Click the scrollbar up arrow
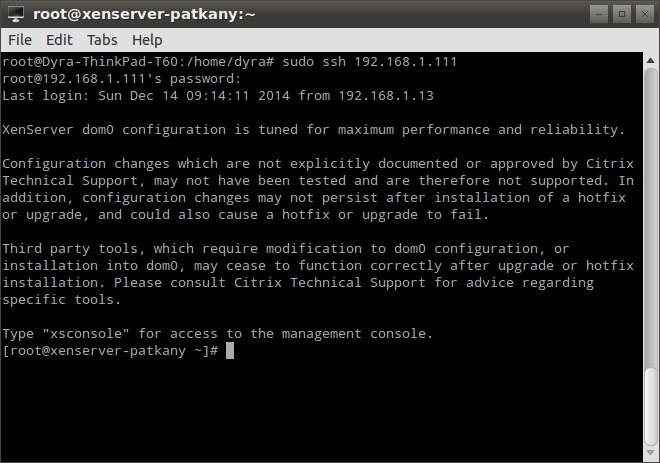 [x=651, y=60]
